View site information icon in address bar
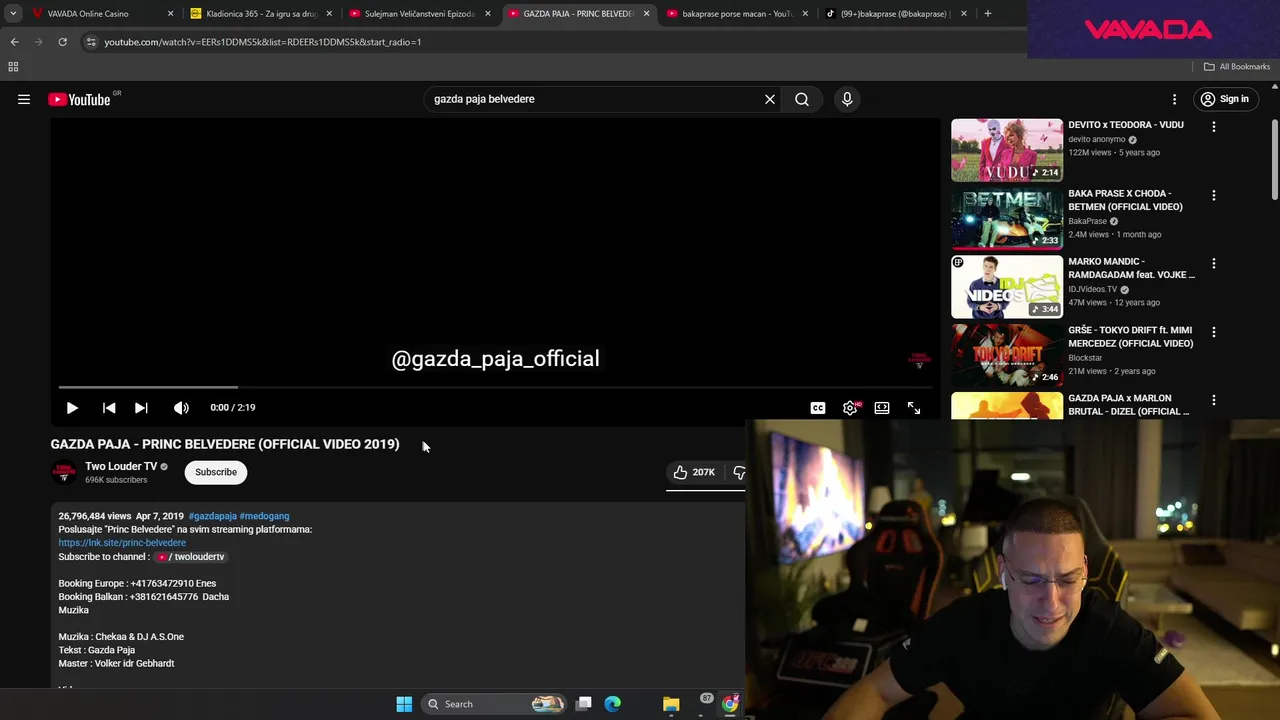 click(x=91, y=42)
